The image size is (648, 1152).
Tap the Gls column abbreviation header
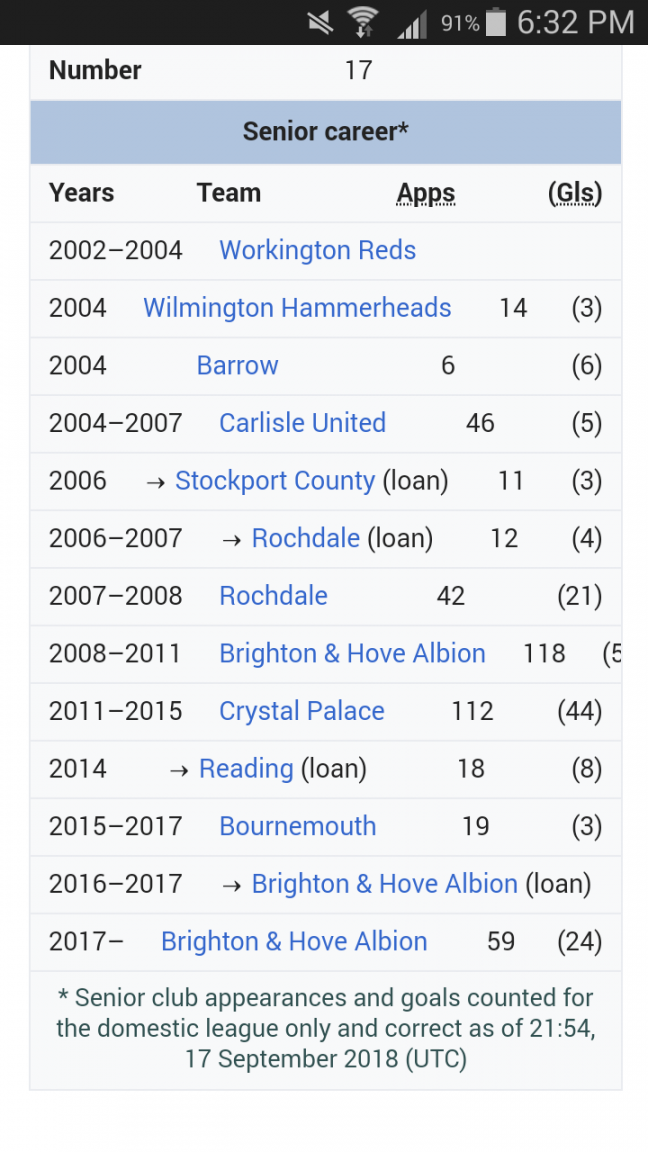575,193
